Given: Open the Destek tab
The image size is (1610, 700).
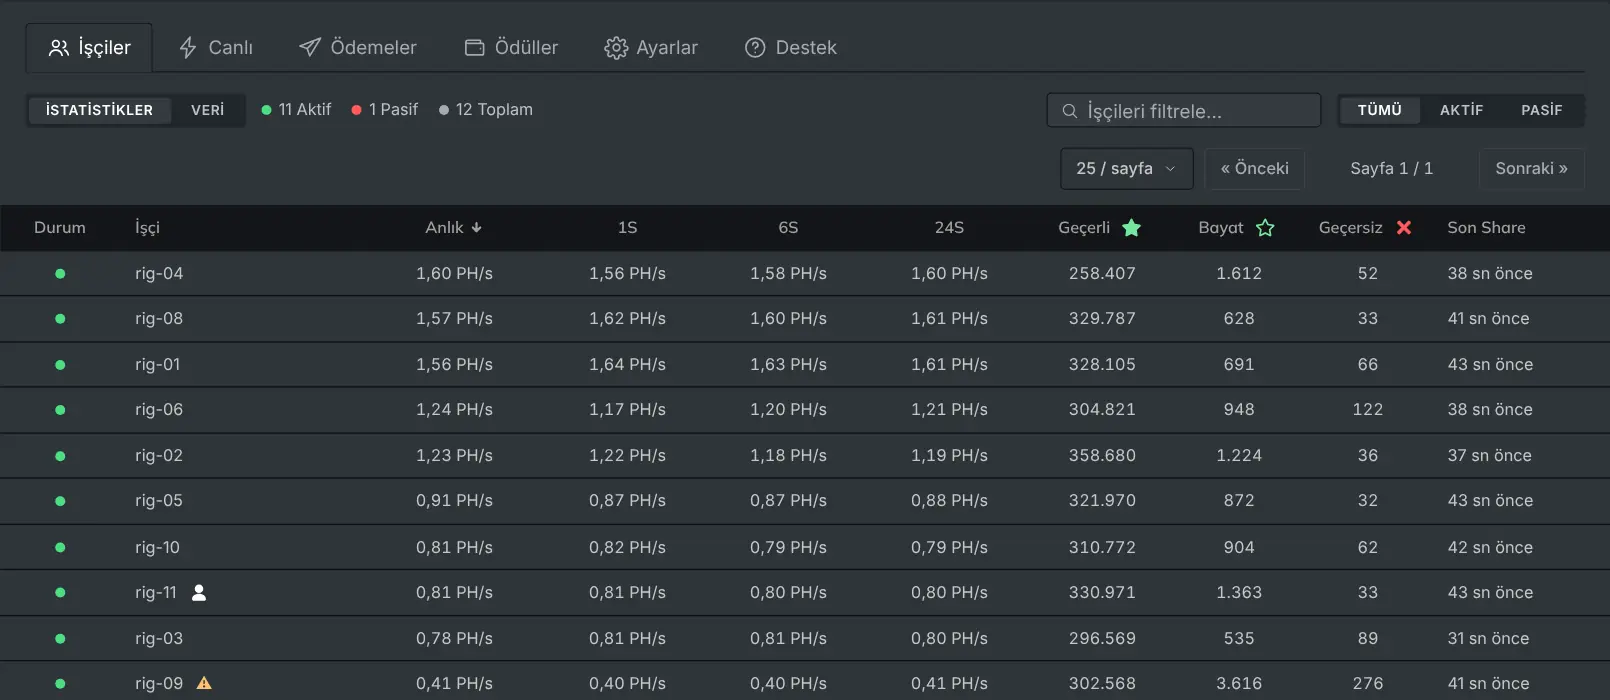Looking at the screenshot, I should pos(790,47).
